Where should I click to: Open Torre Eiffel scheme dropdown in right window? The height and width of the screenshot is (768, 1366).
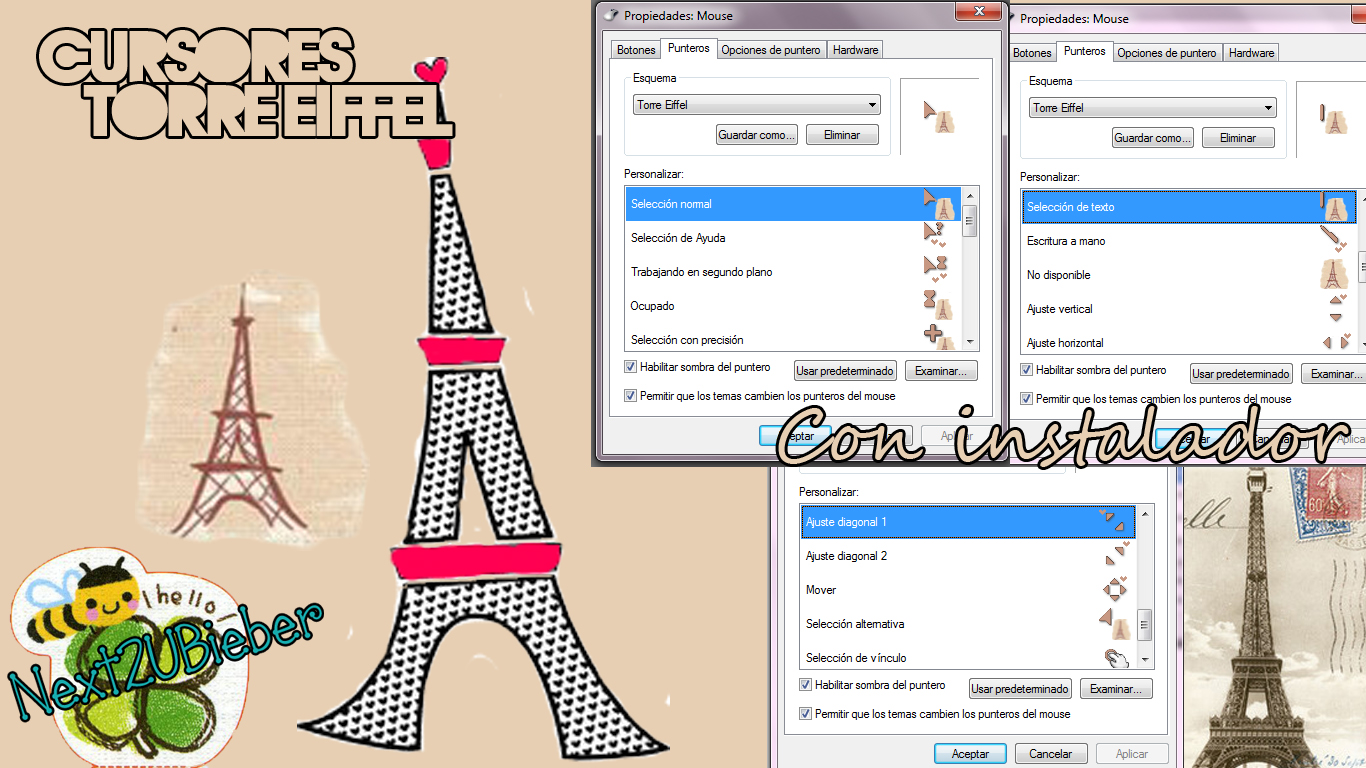[1153, 108]
